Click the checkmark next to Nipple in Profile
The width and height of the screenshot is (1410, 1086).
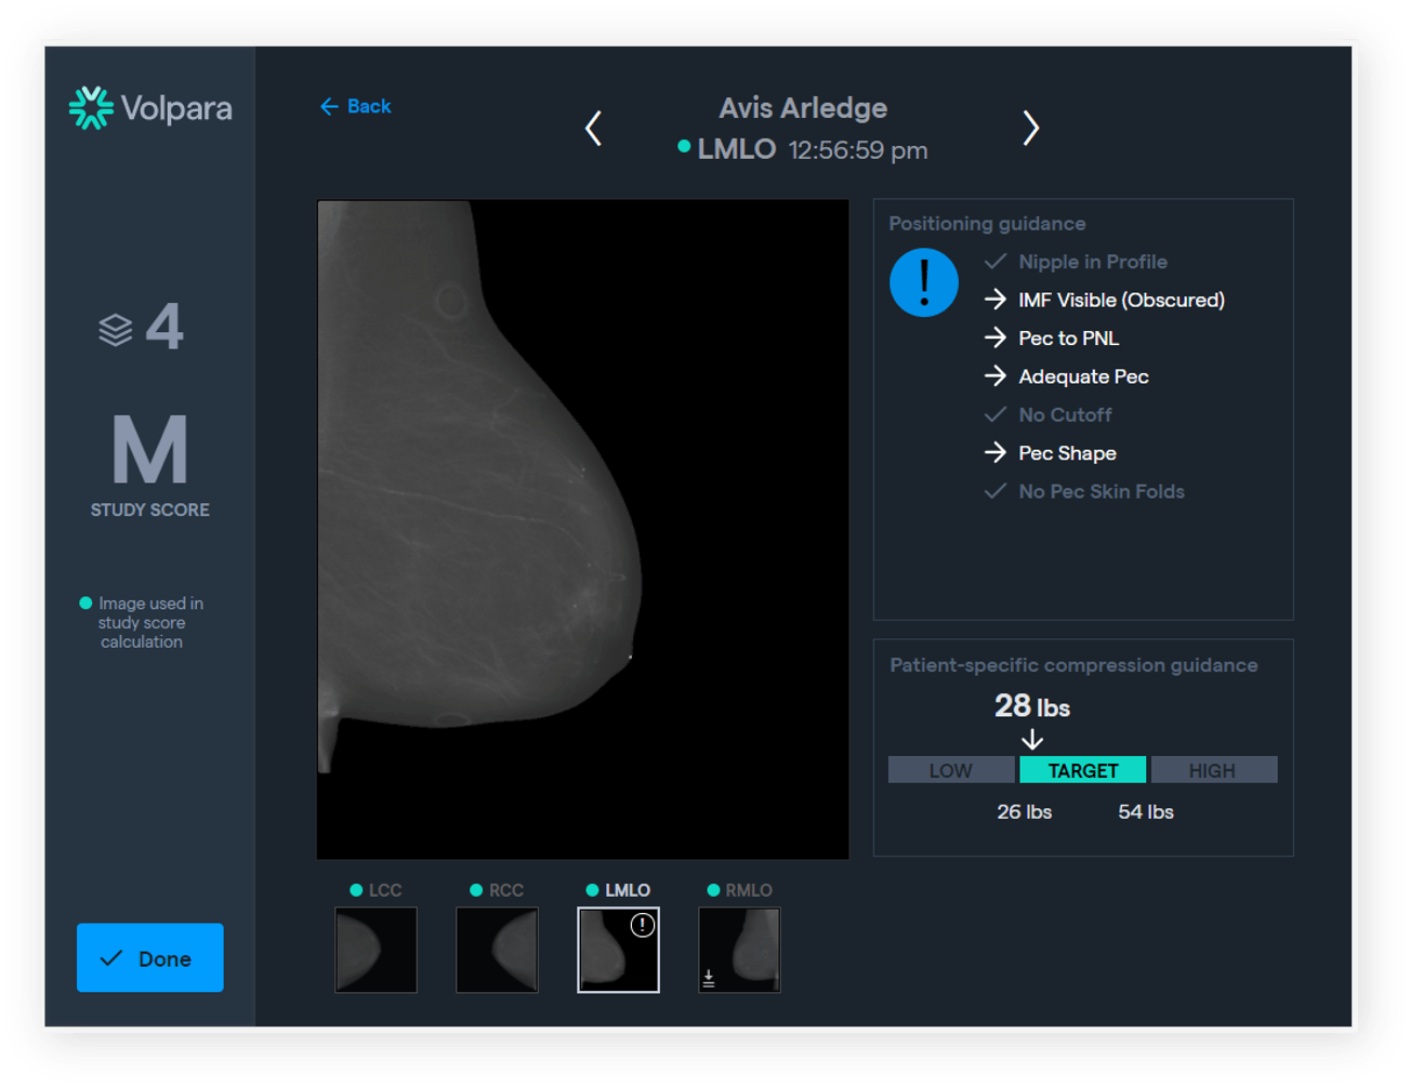click(x=994, y=262)
